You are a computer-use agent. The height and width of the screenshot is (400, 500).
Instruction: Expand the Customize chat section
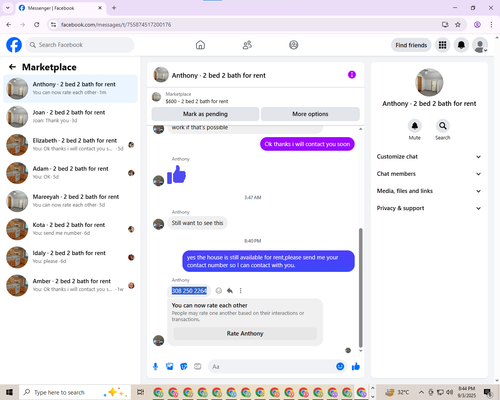pyautogui.click(x=429, y=157)
